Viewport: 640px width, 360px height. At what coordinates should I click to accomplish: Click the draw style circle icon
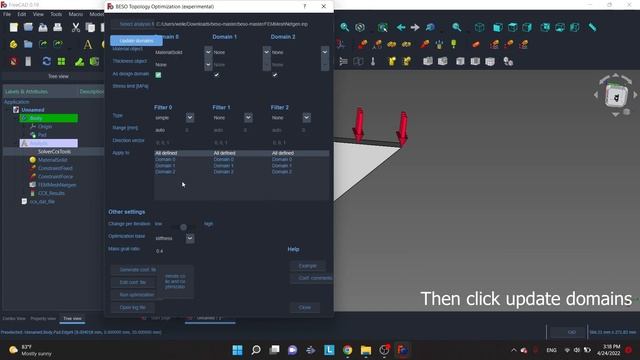click(360, 27)
